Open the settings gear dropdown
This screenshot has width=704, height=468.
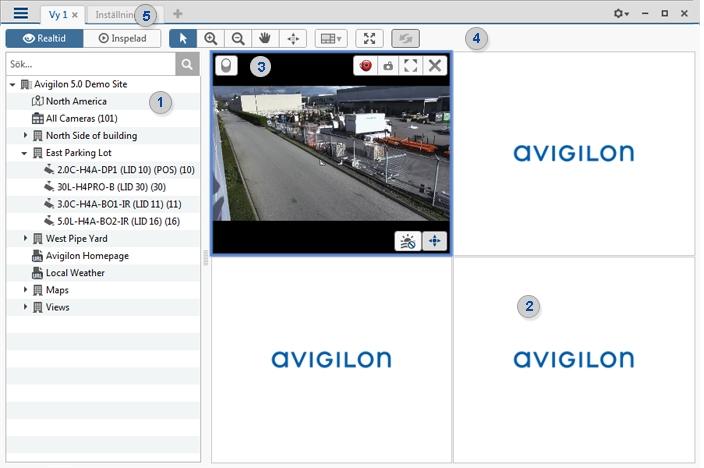tap(621, 13)
